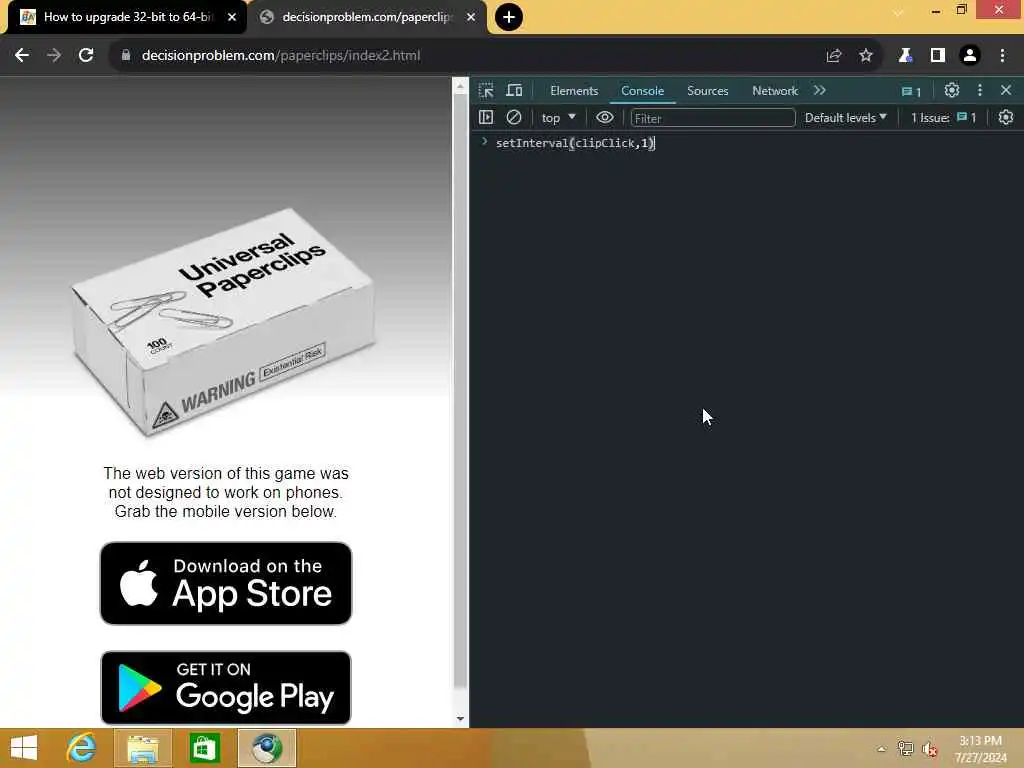Viewport: 1024px width, 768px height.
Task: Open the tab search dropdown chevron
Action: (x=899, y=12)
